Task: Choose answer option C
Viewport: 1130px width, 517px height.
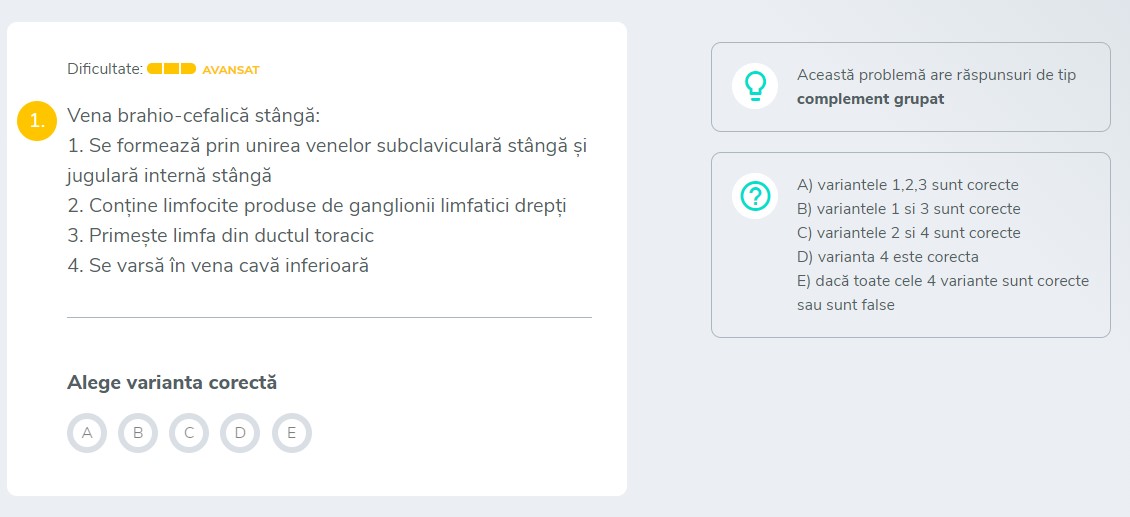Action: pos(189,433)
